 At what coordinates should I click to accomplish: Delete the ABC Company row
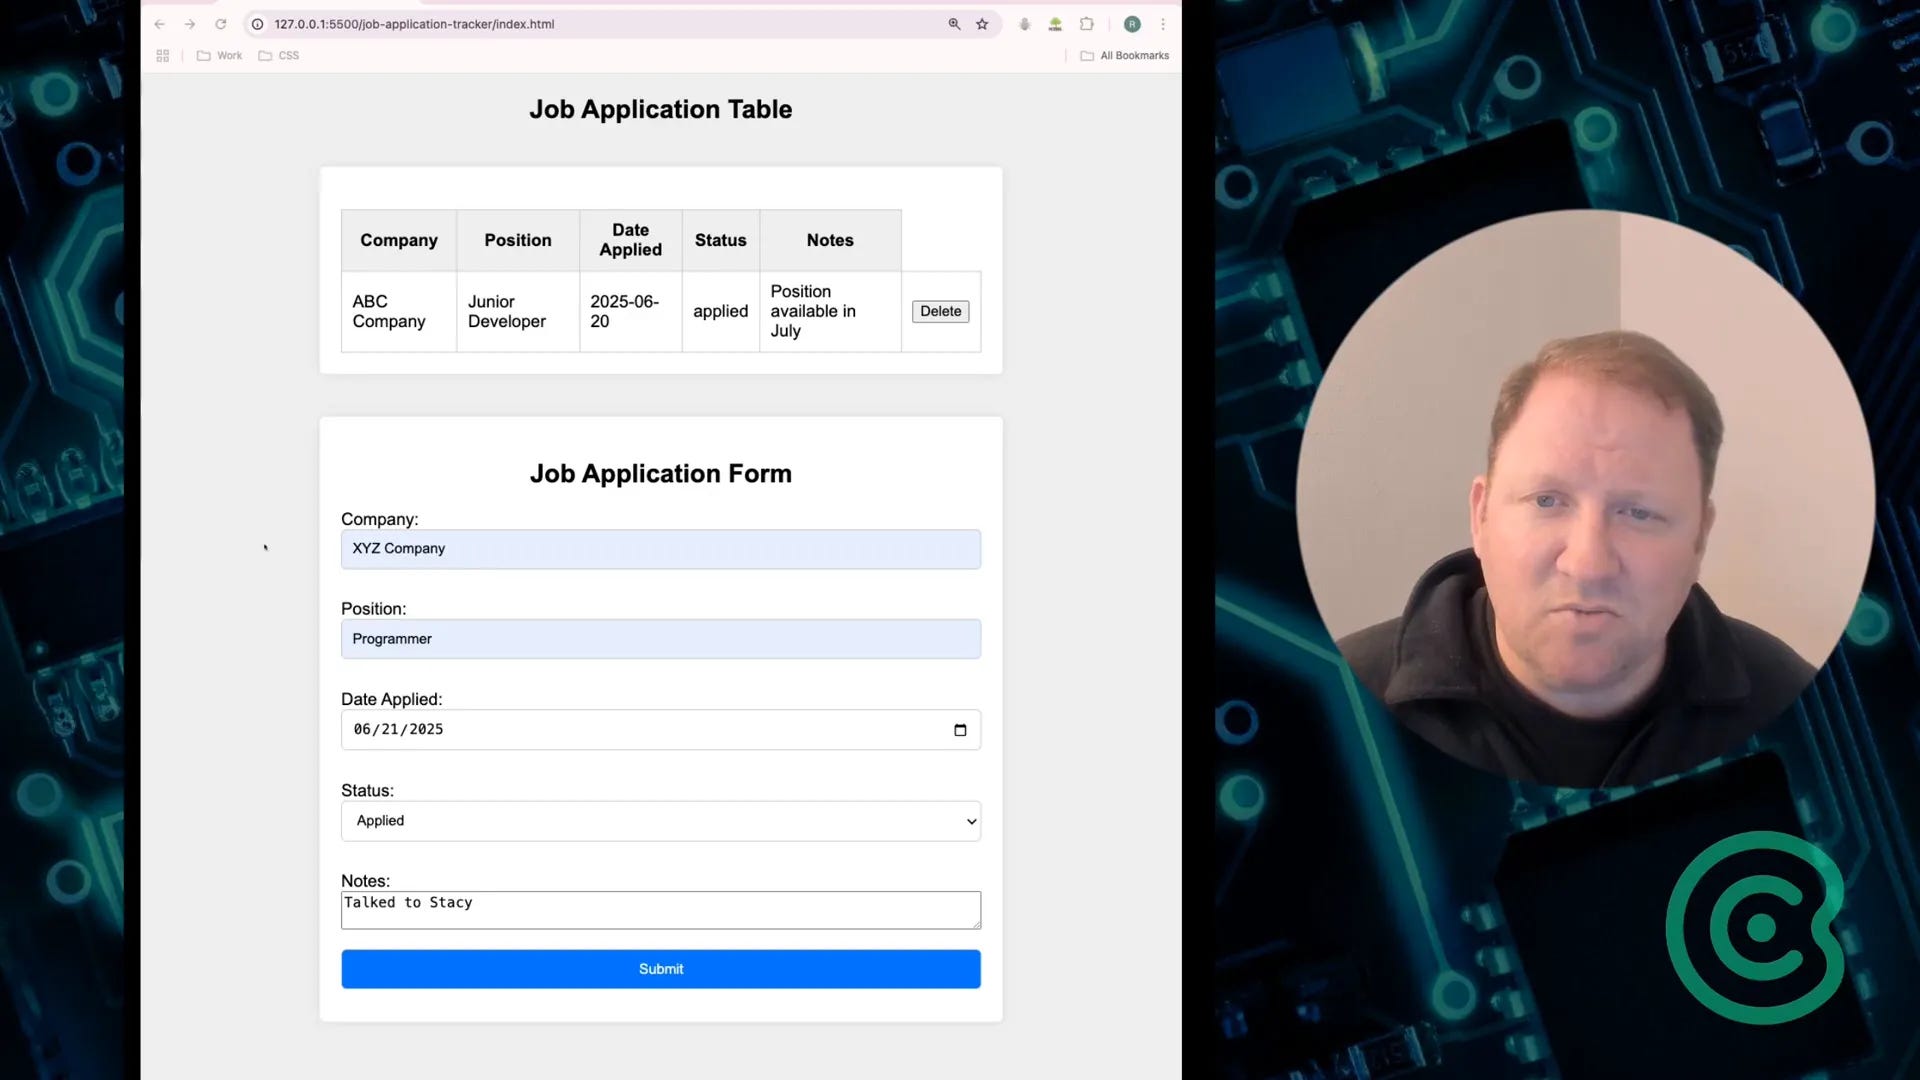tap(940, 311)
